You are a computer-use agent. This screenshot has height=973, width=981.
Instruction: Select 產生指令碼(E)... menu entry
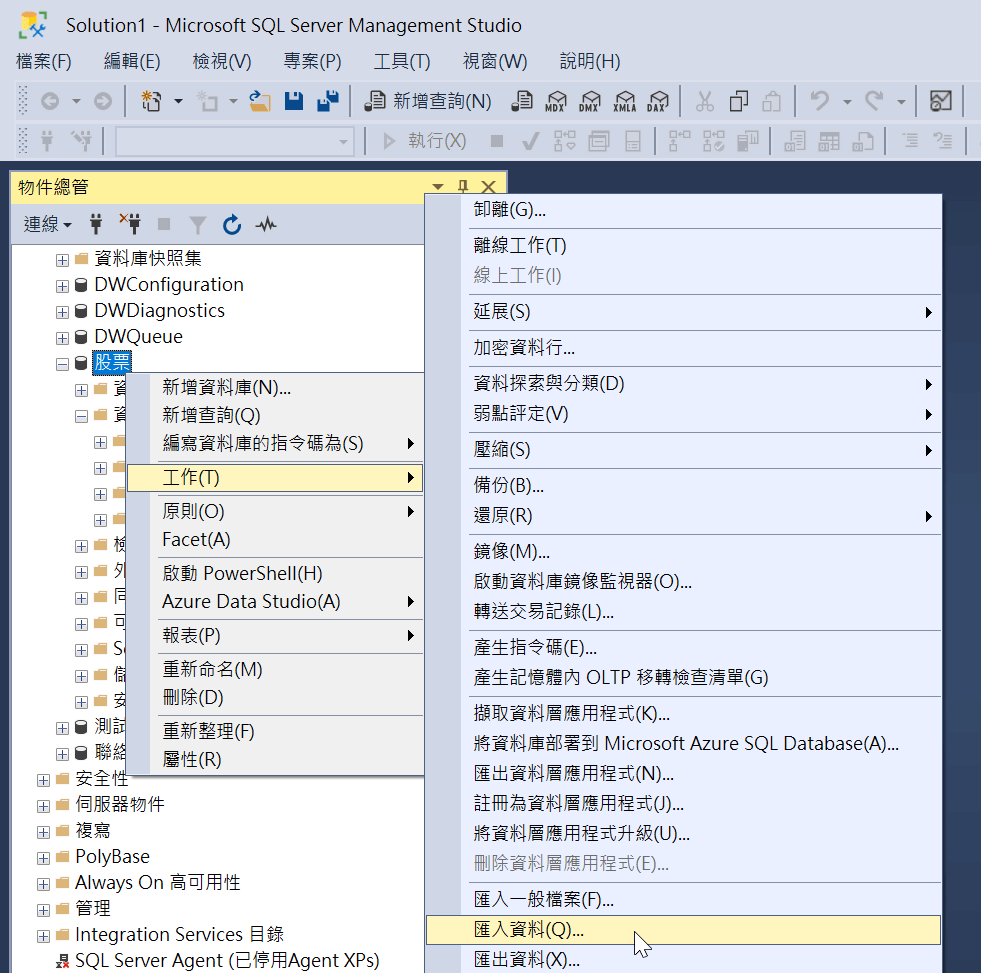click(x=683, y=647)
